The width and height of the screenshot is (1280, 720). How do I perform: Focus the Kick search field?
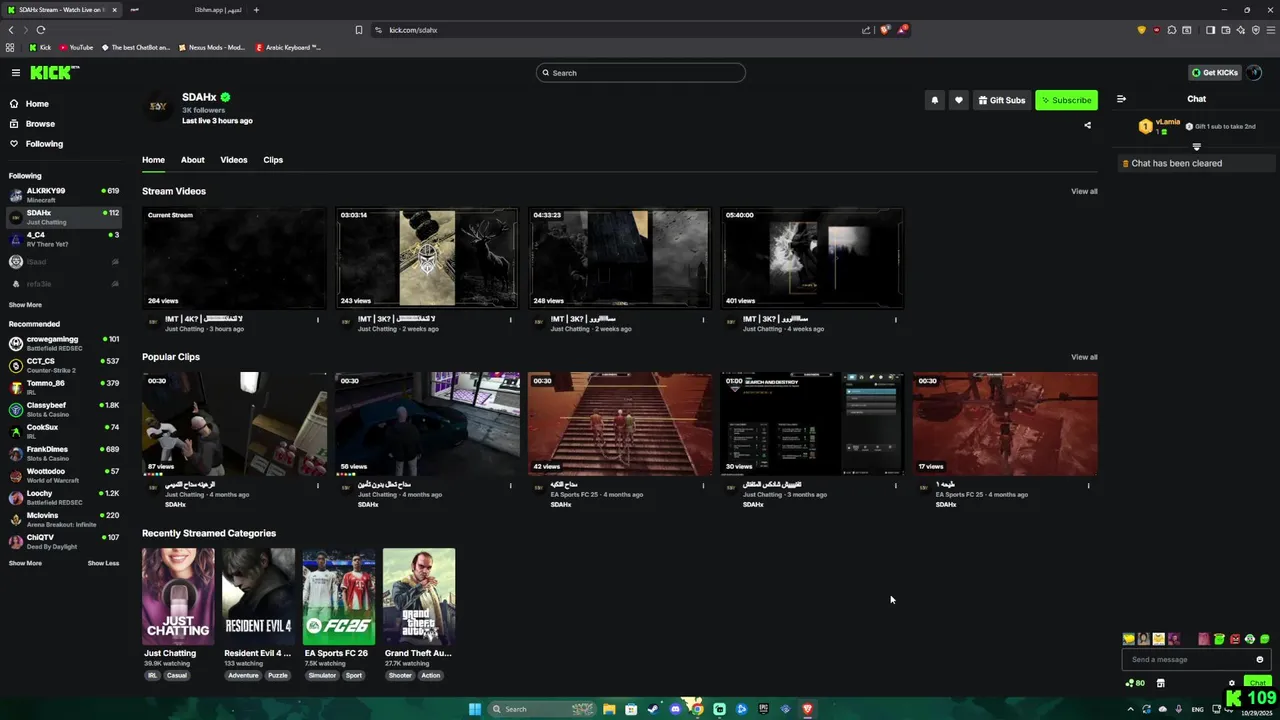click(x=641, y=73)
